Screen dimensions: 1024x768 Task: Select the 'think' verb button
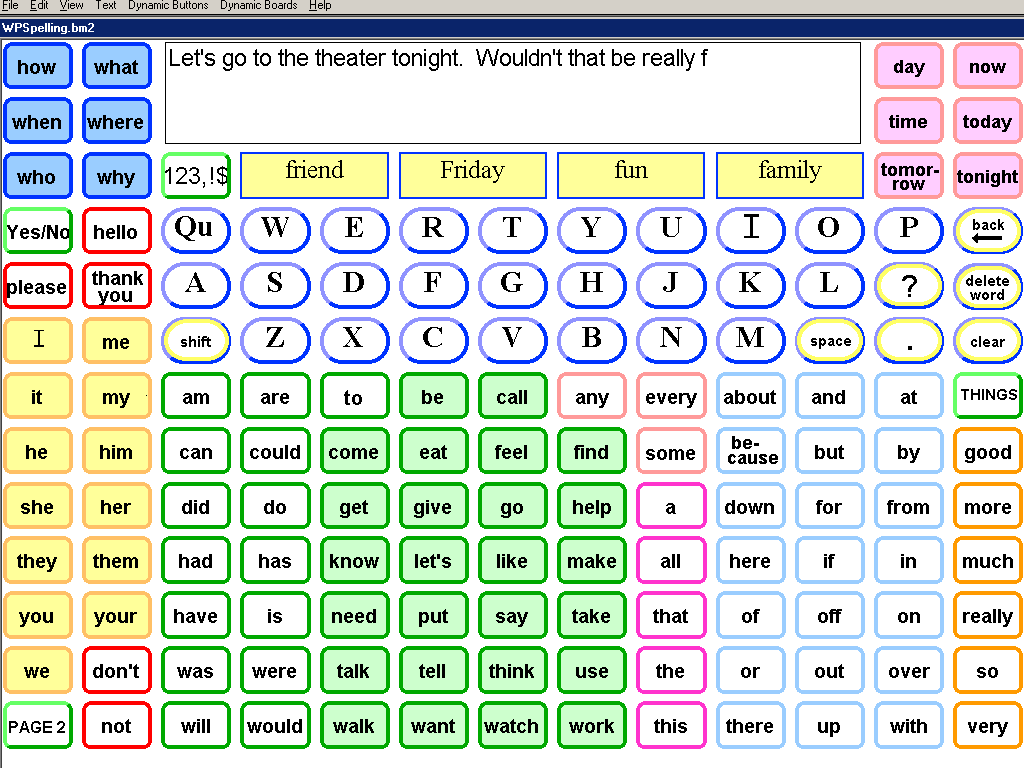point(512,671)
